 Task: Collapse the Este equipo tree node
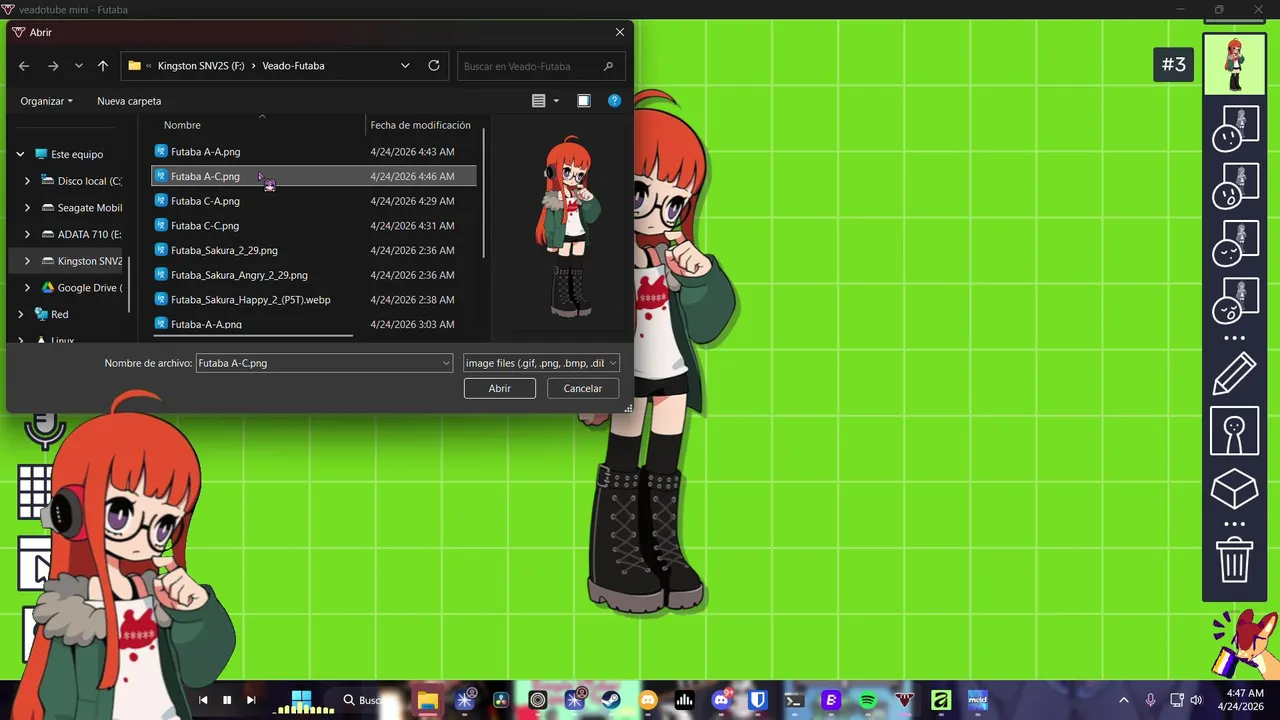click(20, 155)
